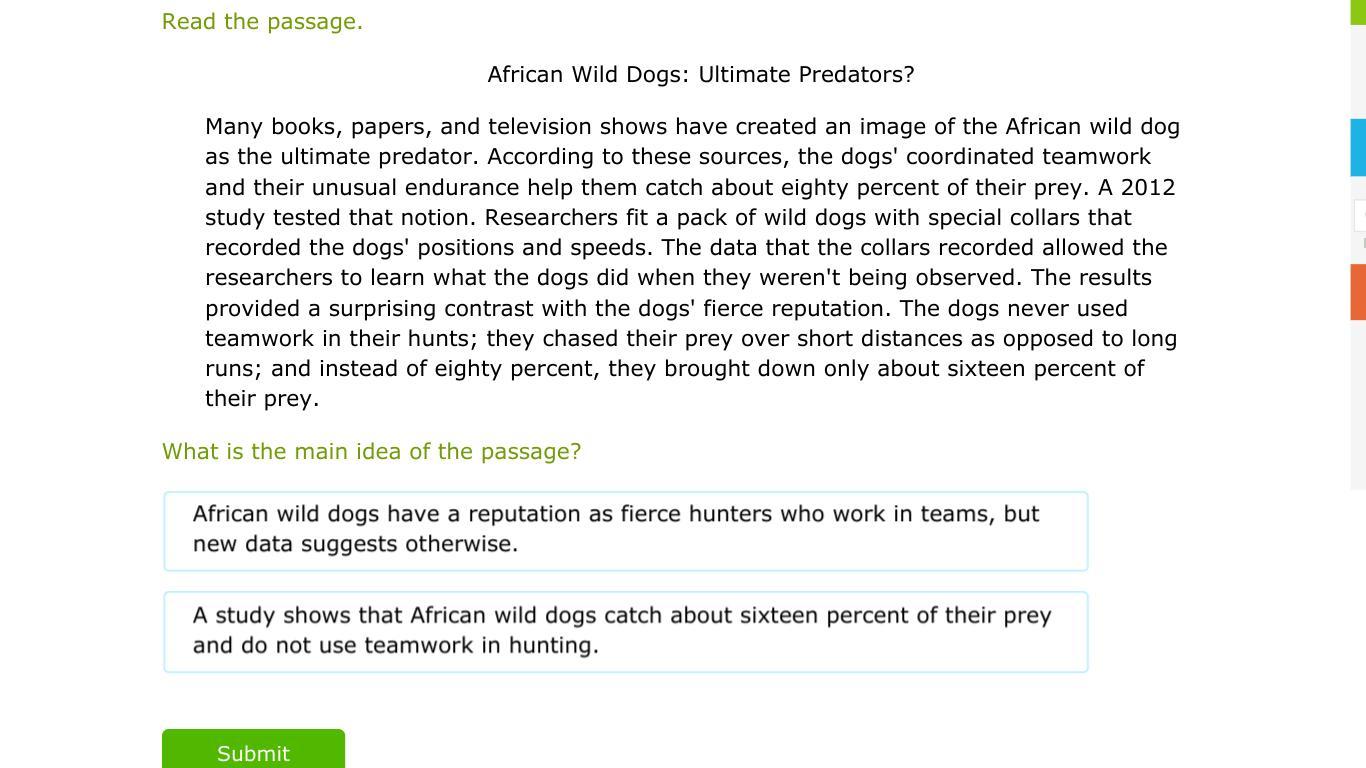Click the small white box in the right sidebar
This screenshot has width=1366, height=768.
1360,215
